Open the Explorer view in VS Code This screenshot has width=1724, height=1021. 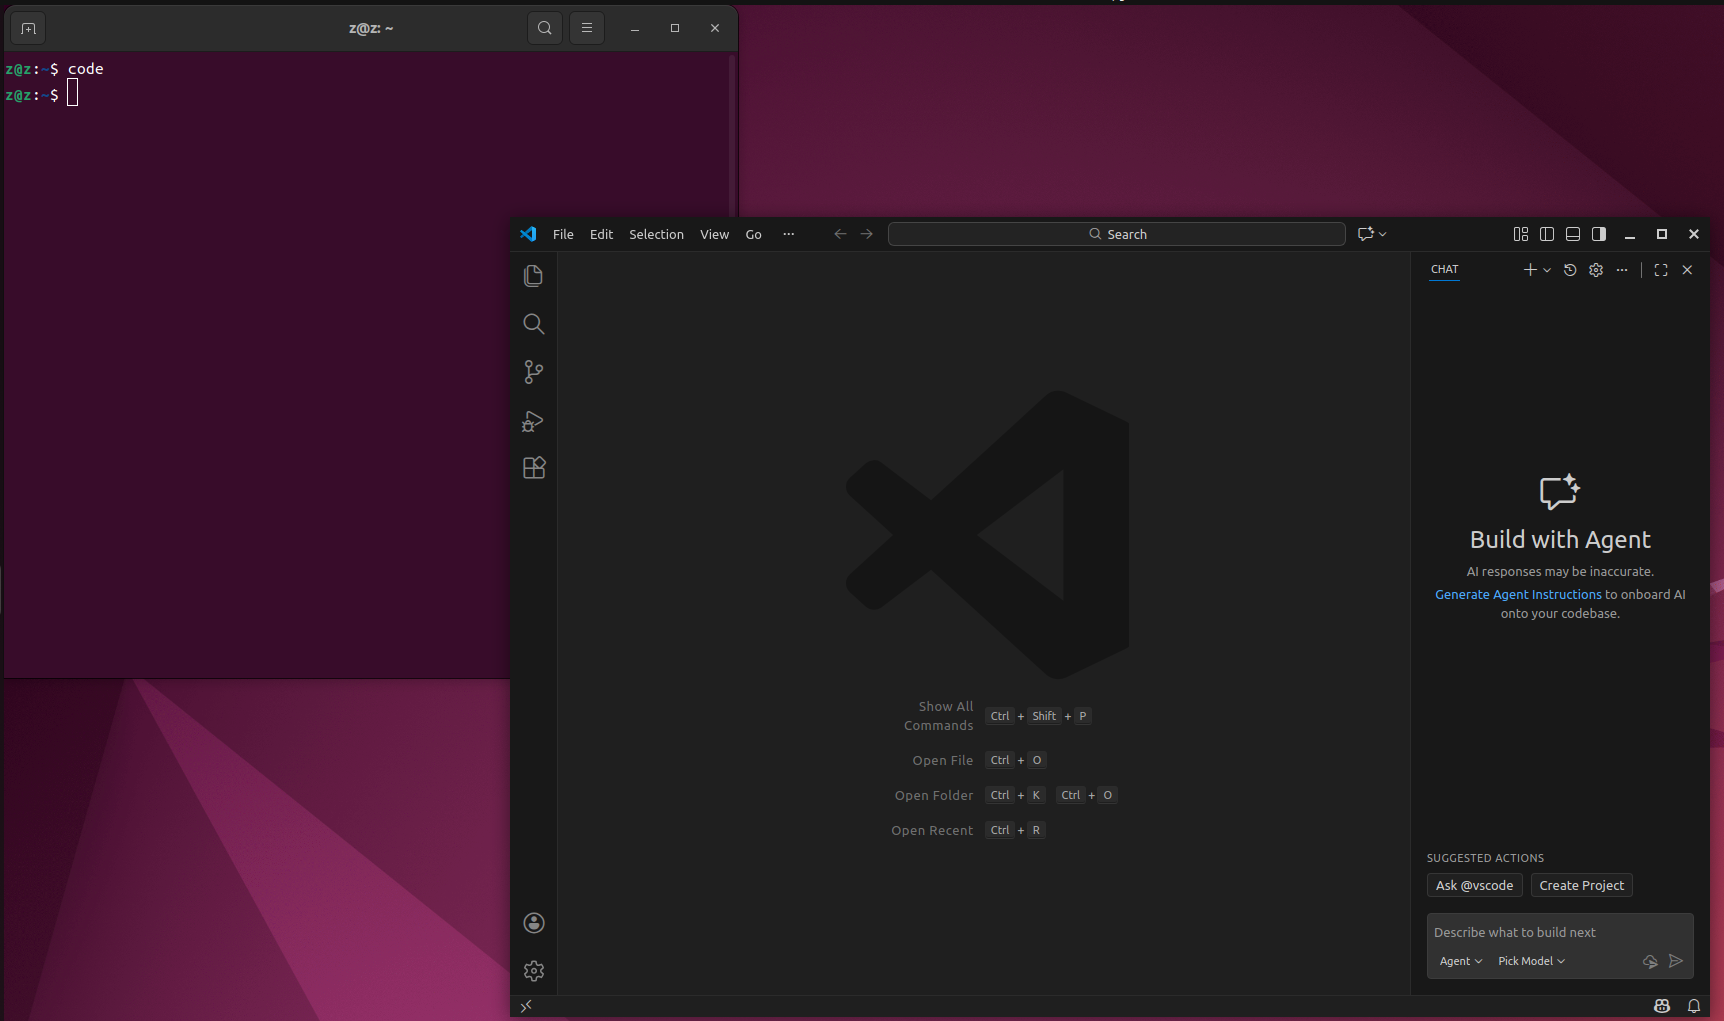point(534,276)
